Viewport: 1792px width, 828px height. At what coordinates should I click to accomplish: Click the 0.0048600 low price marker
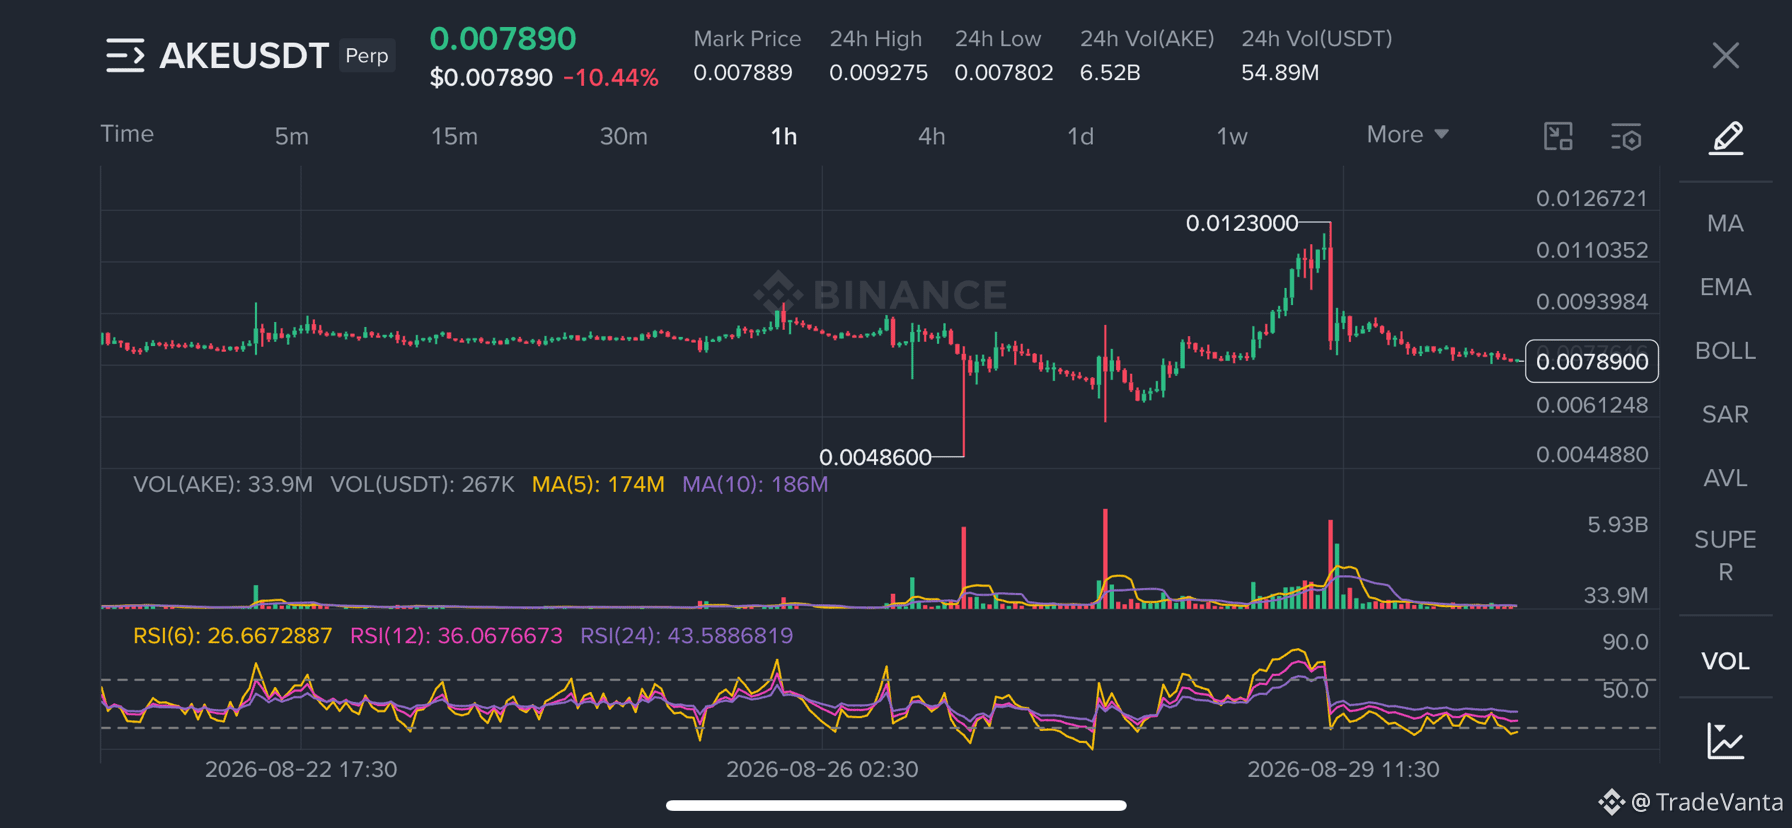coord(875,457)
